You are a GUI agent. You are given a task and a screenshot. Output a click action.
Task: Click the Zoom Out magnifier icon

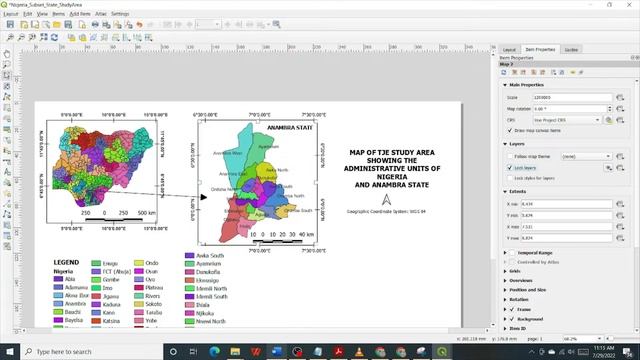coord(21,38)
